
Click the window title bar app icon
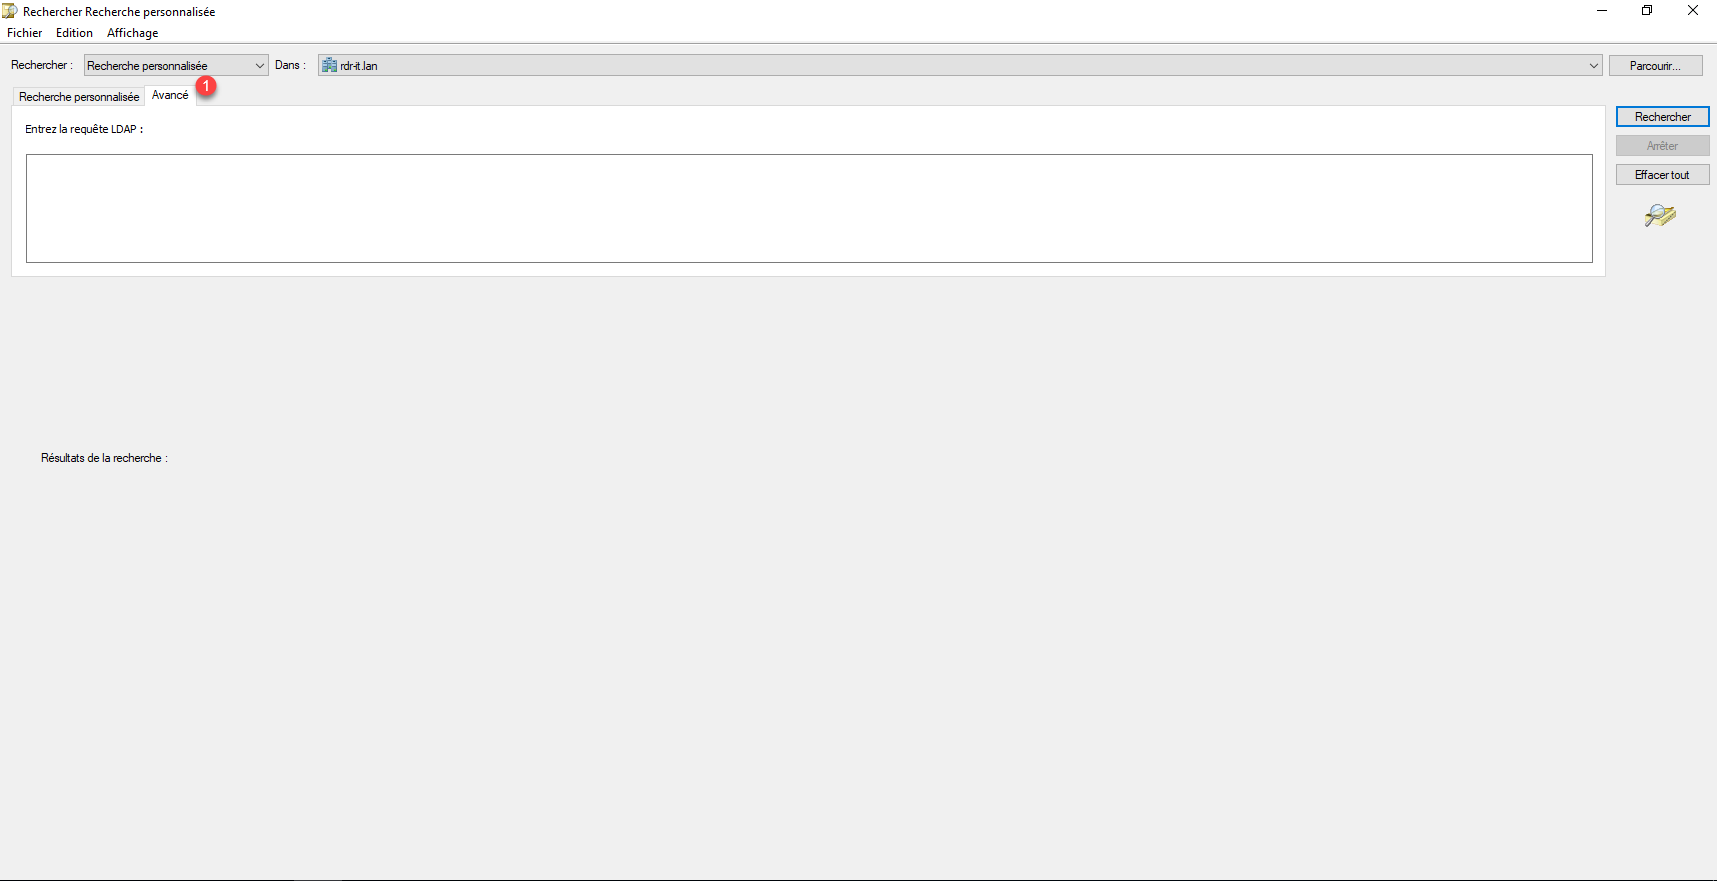10,11
